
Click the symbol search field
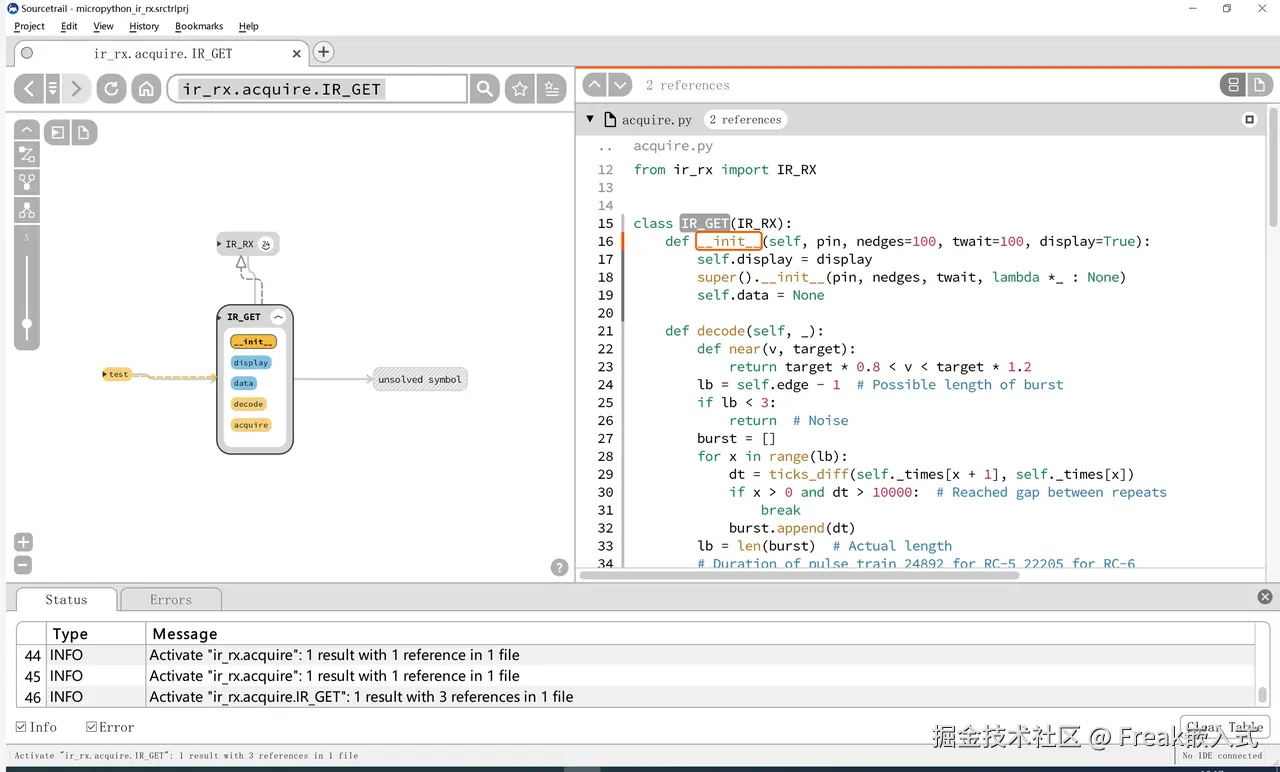[x=317, y=89]
